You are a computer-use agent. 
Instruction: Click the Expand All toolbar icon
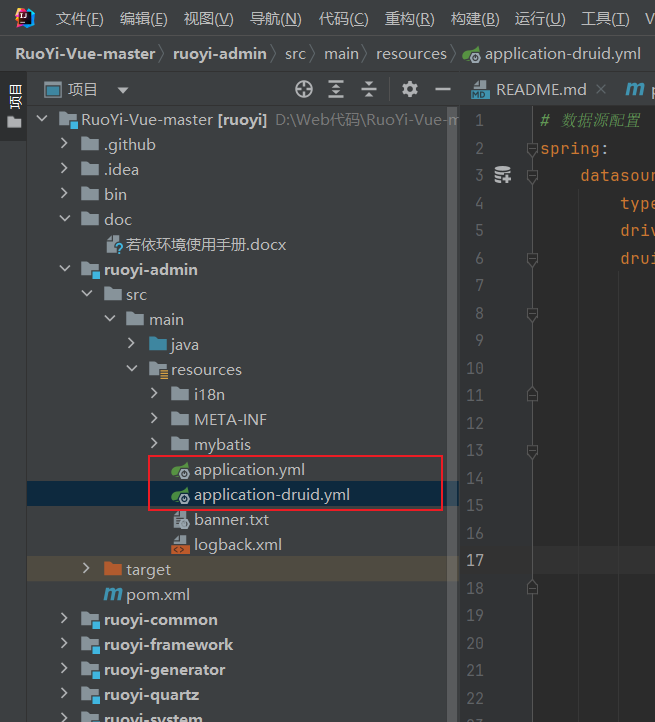click(336, 89)
